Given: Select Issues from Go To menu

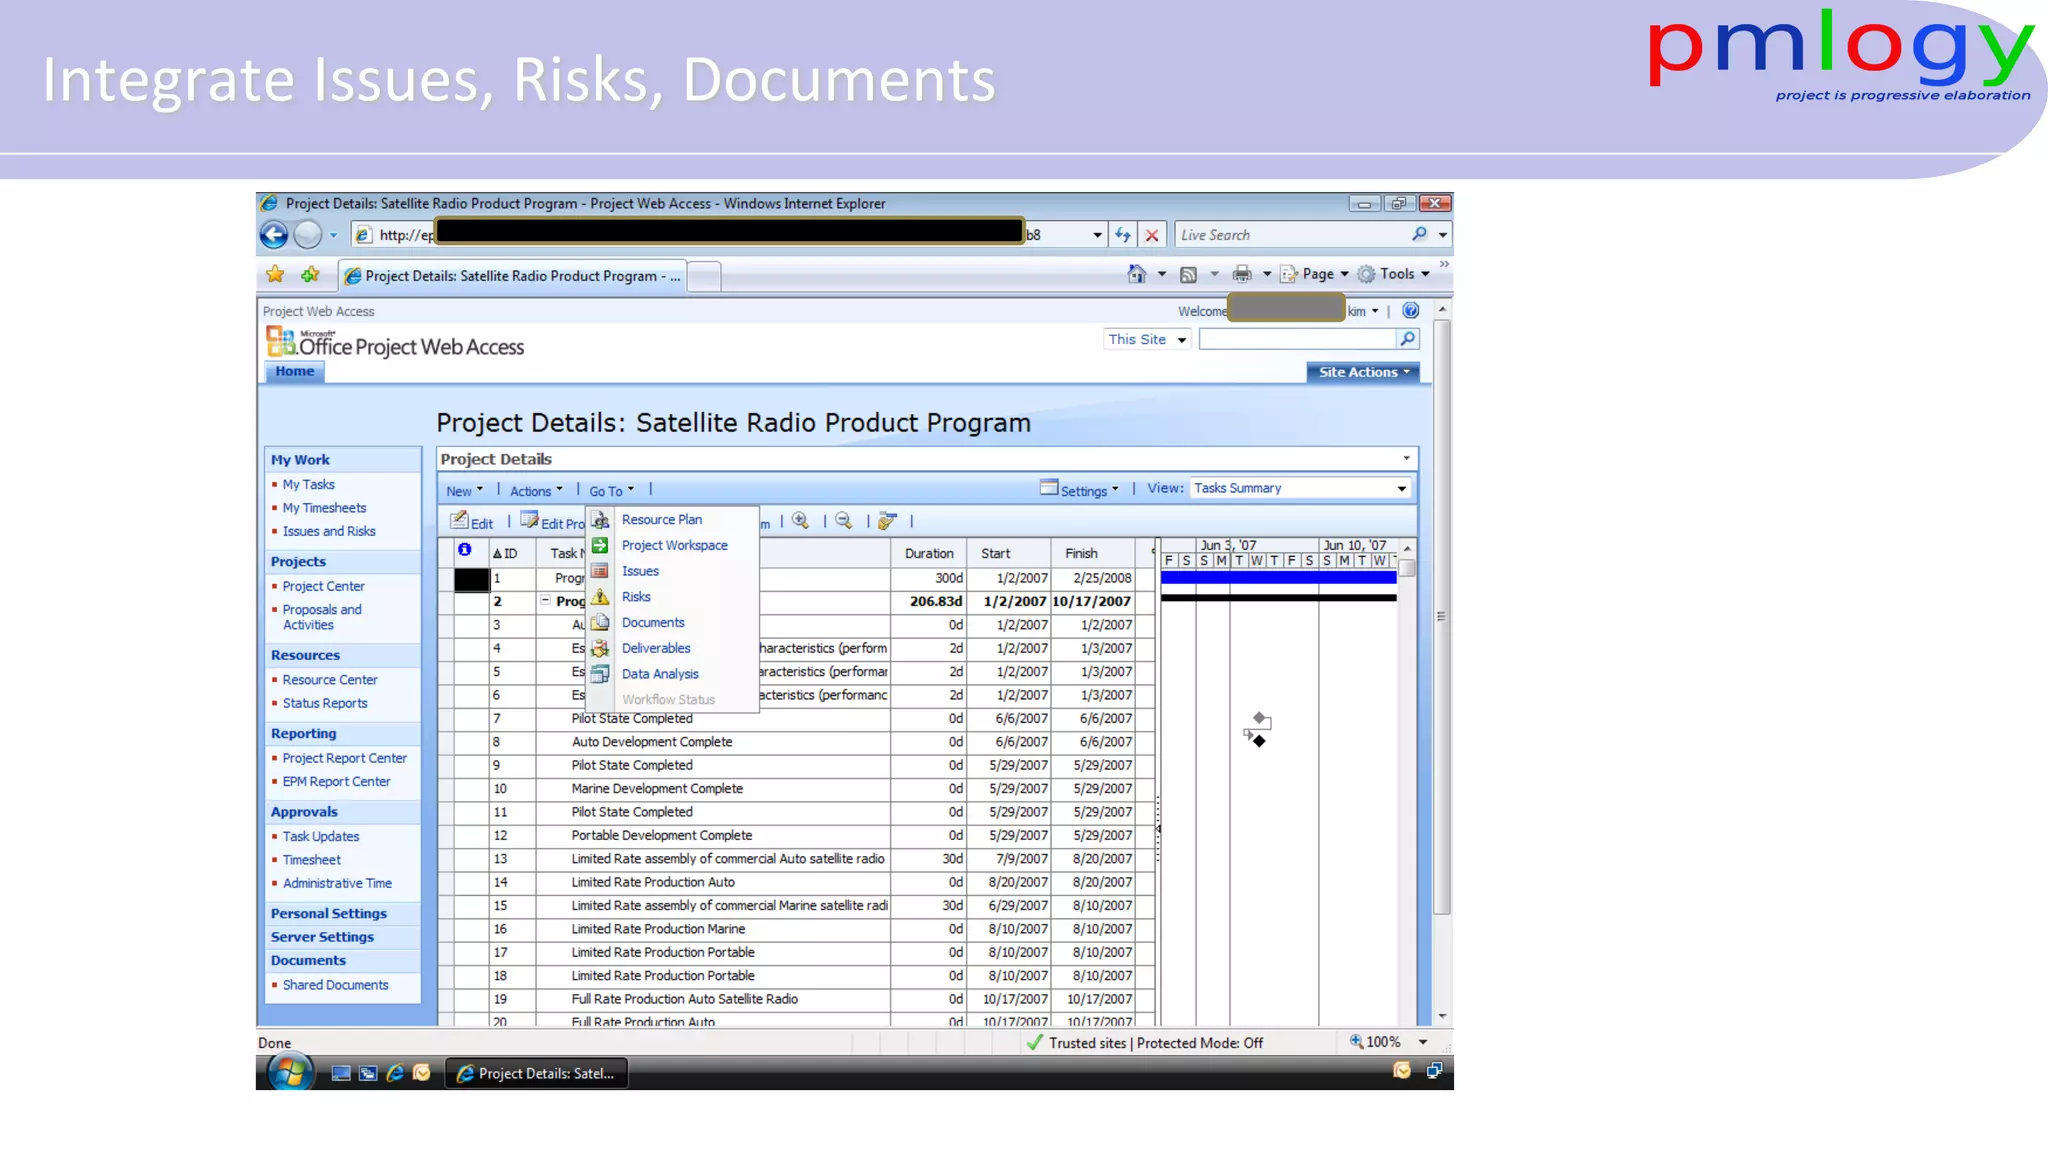Looking at the screenshot, I should point(640,572).
